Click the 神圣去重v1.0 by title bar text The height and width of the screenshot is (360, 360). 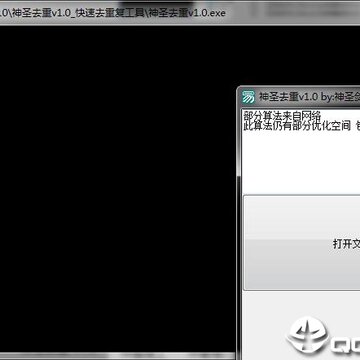(309, 97)
